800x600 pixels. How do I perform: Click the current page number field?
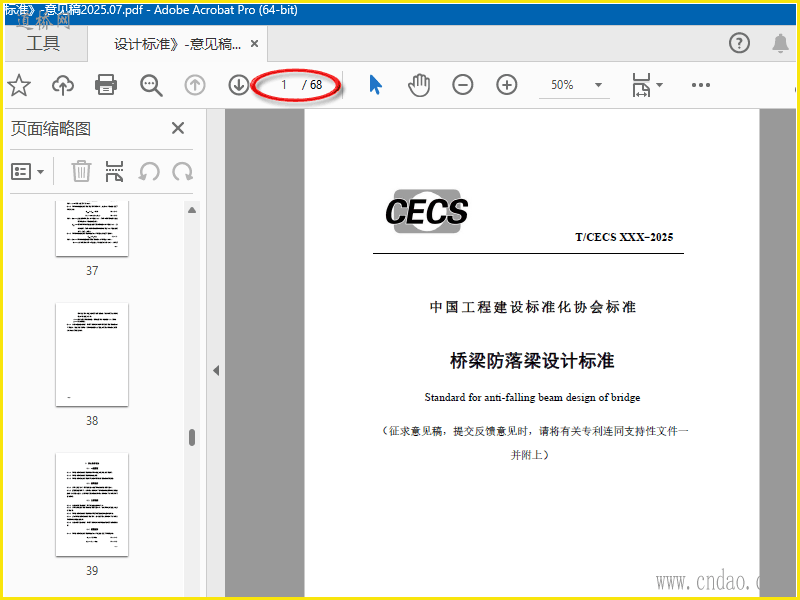(284, 85)
